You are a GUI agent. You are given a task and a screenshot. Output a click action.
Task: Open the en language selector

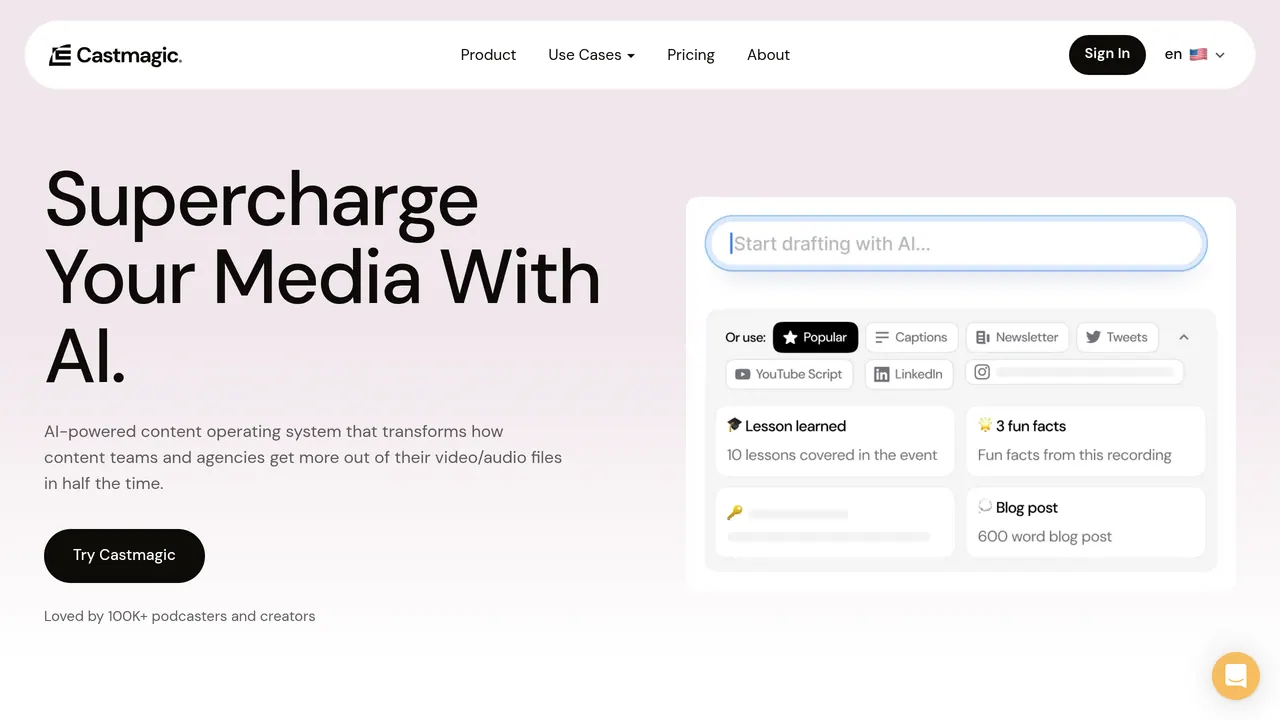pos(1195,54)
